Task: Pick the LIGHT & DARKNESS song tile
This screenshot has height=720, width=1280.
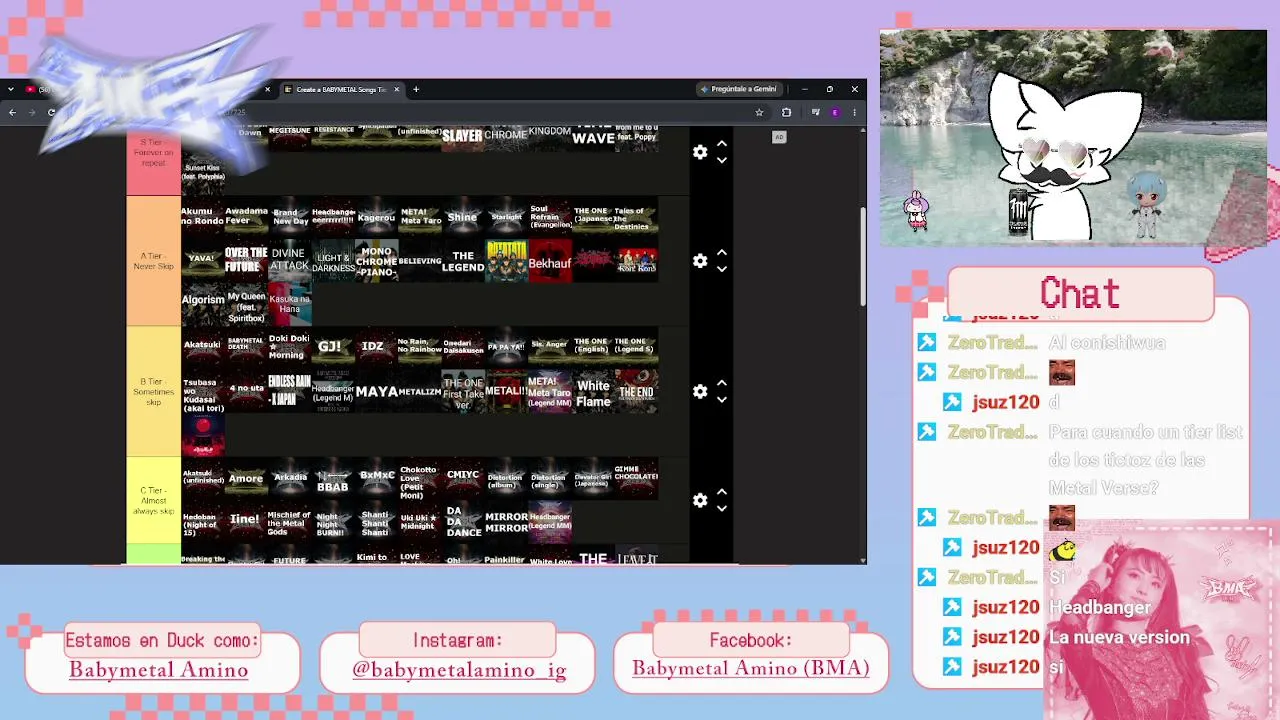Action: coord(333,261)
